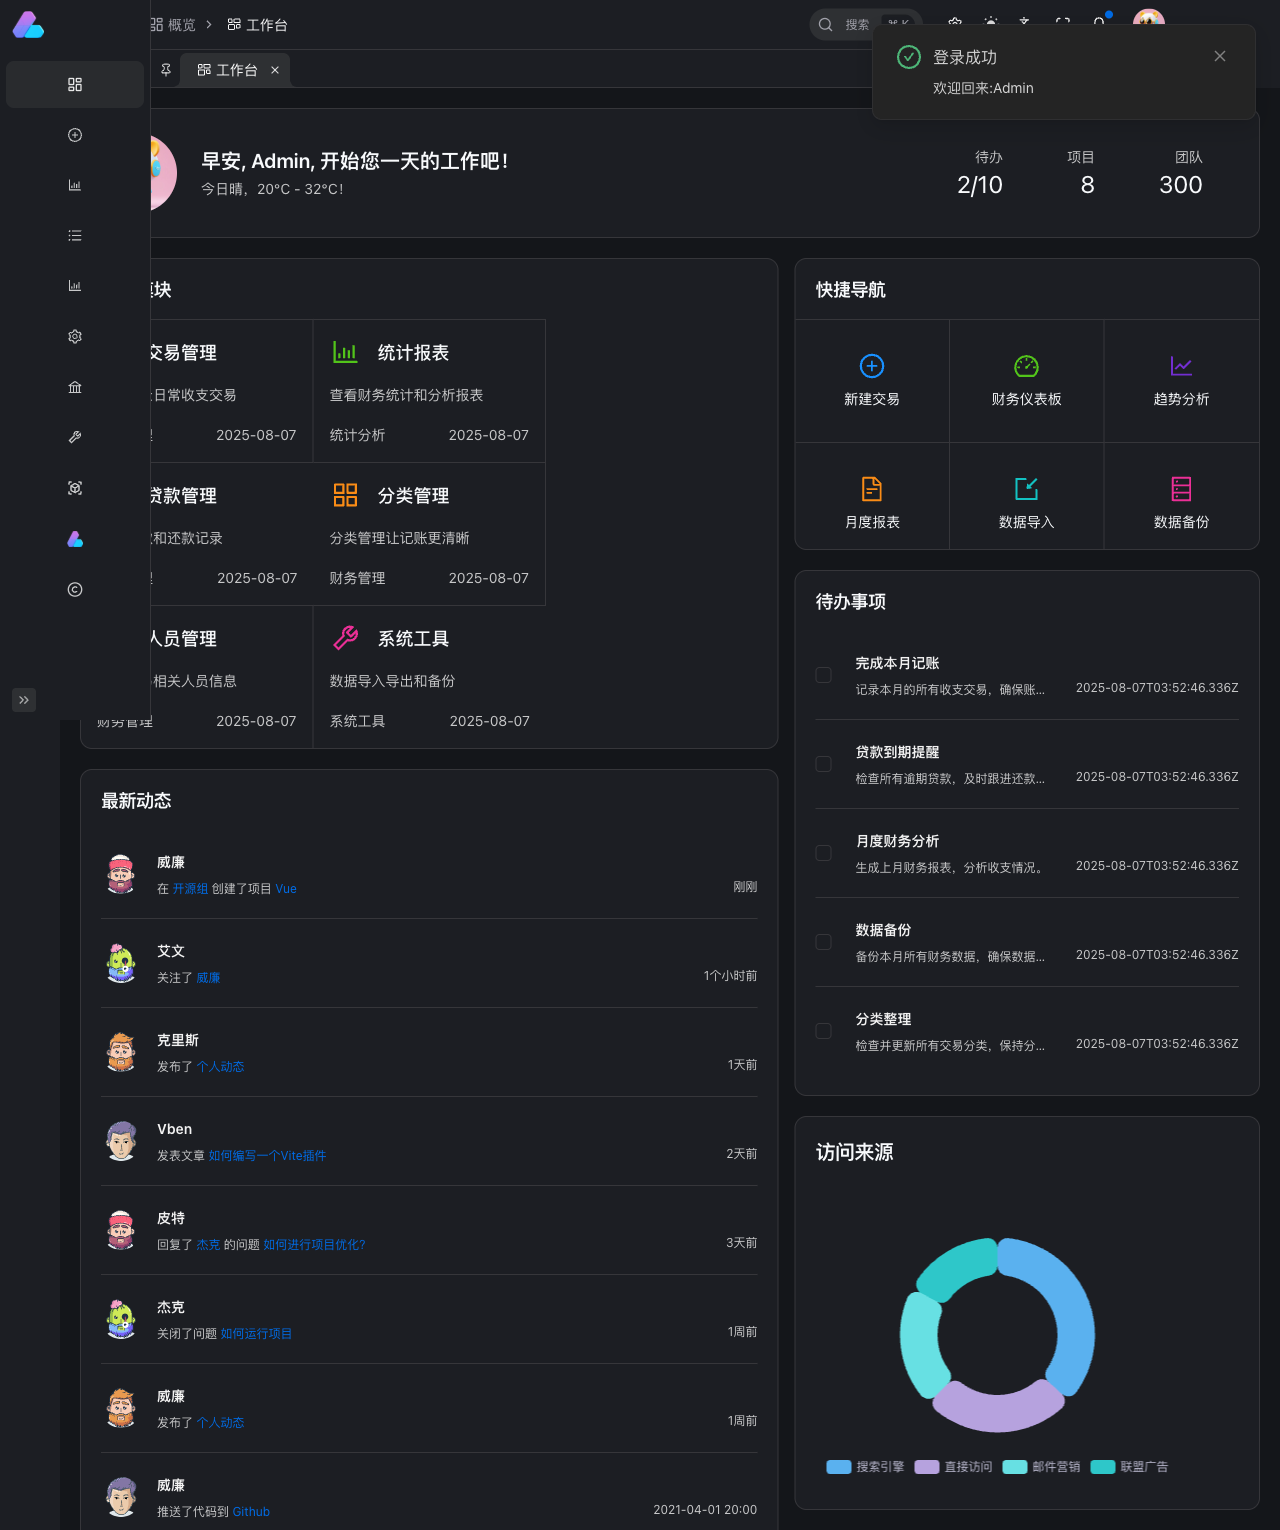The width and height of the screenshot is (1280, 1530).
Task: Click the 新建交易 plus icon
Action: [872, 366]
